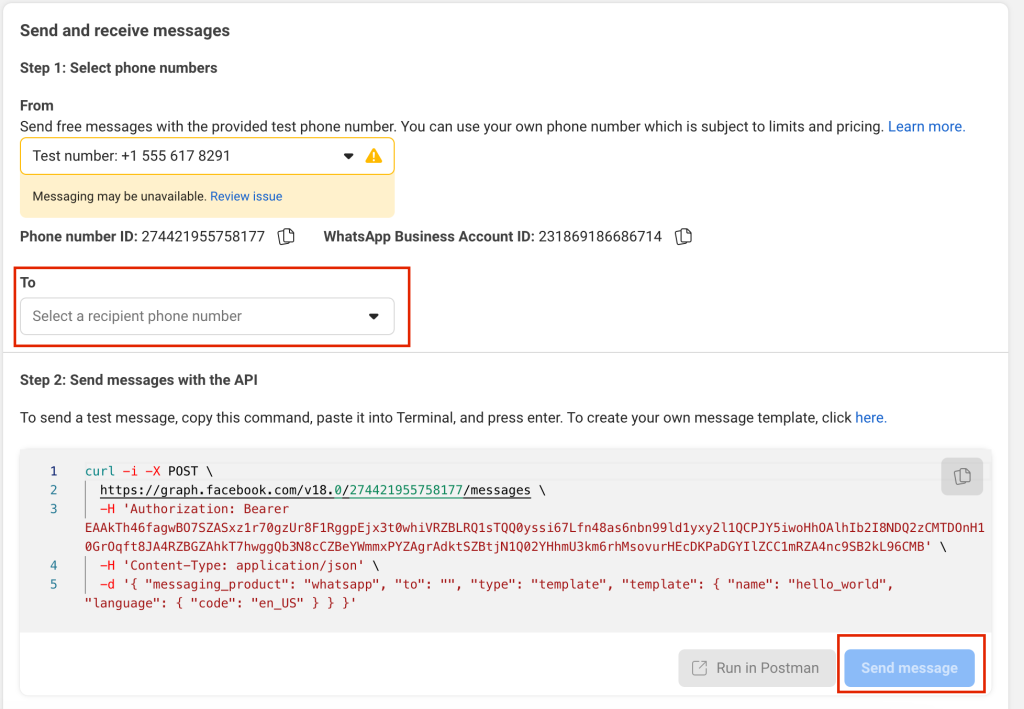Click the 'Send message' button
This screenshot has width=1024, height=709.
coord(909,668)
